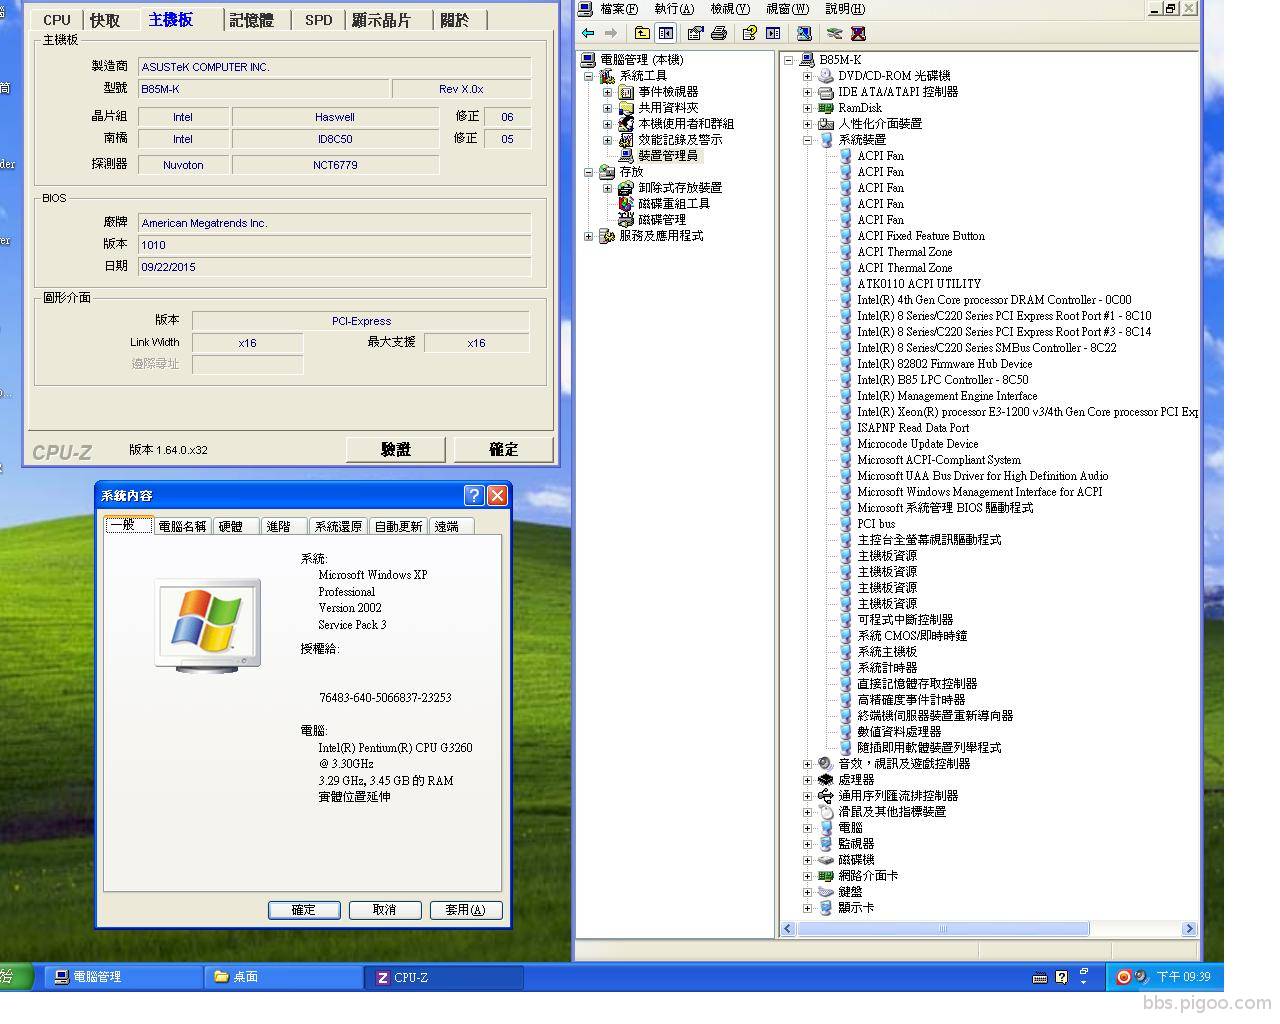The image size is (1280, 1024).
Task: Expand the IDE ATA/ATAPI 控制器 category
Action: 807,92
